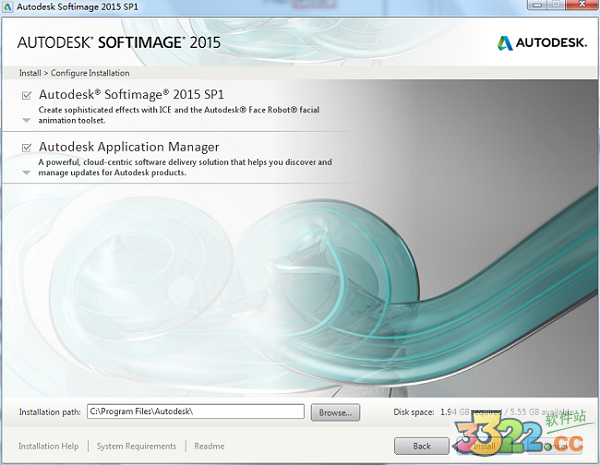The width and height of the screenshot is (600, 465).
Task: Open the Installation Help link
Action: 49,446
